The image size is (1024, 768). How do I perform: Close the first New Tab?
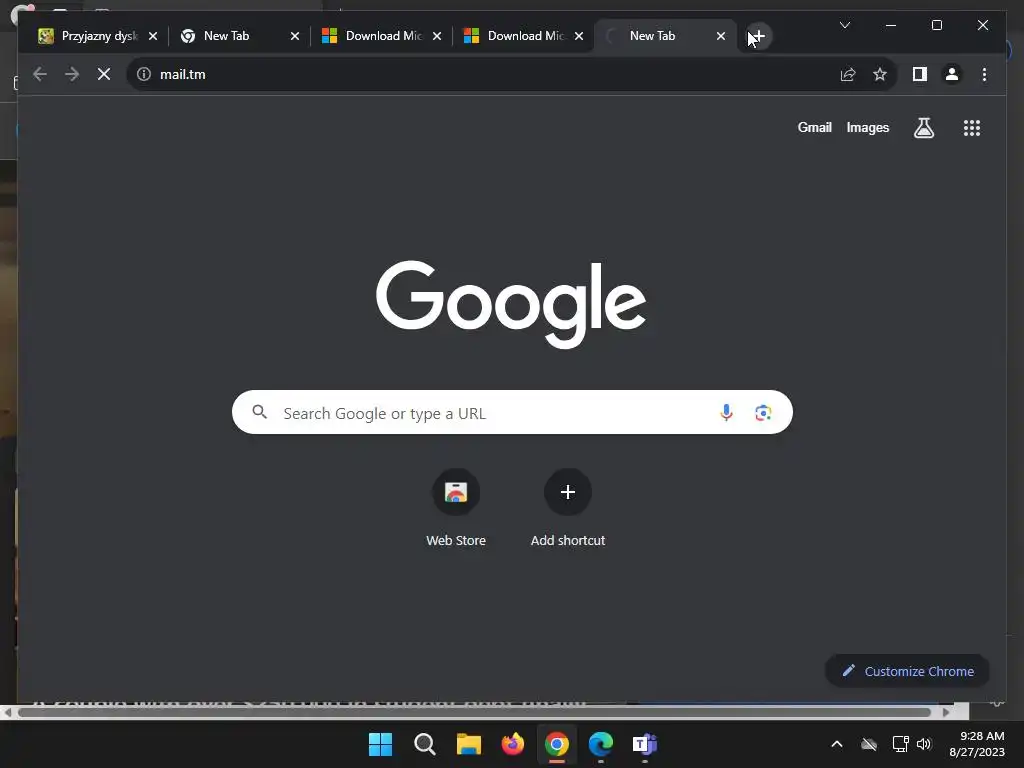[x=295, y=36]
